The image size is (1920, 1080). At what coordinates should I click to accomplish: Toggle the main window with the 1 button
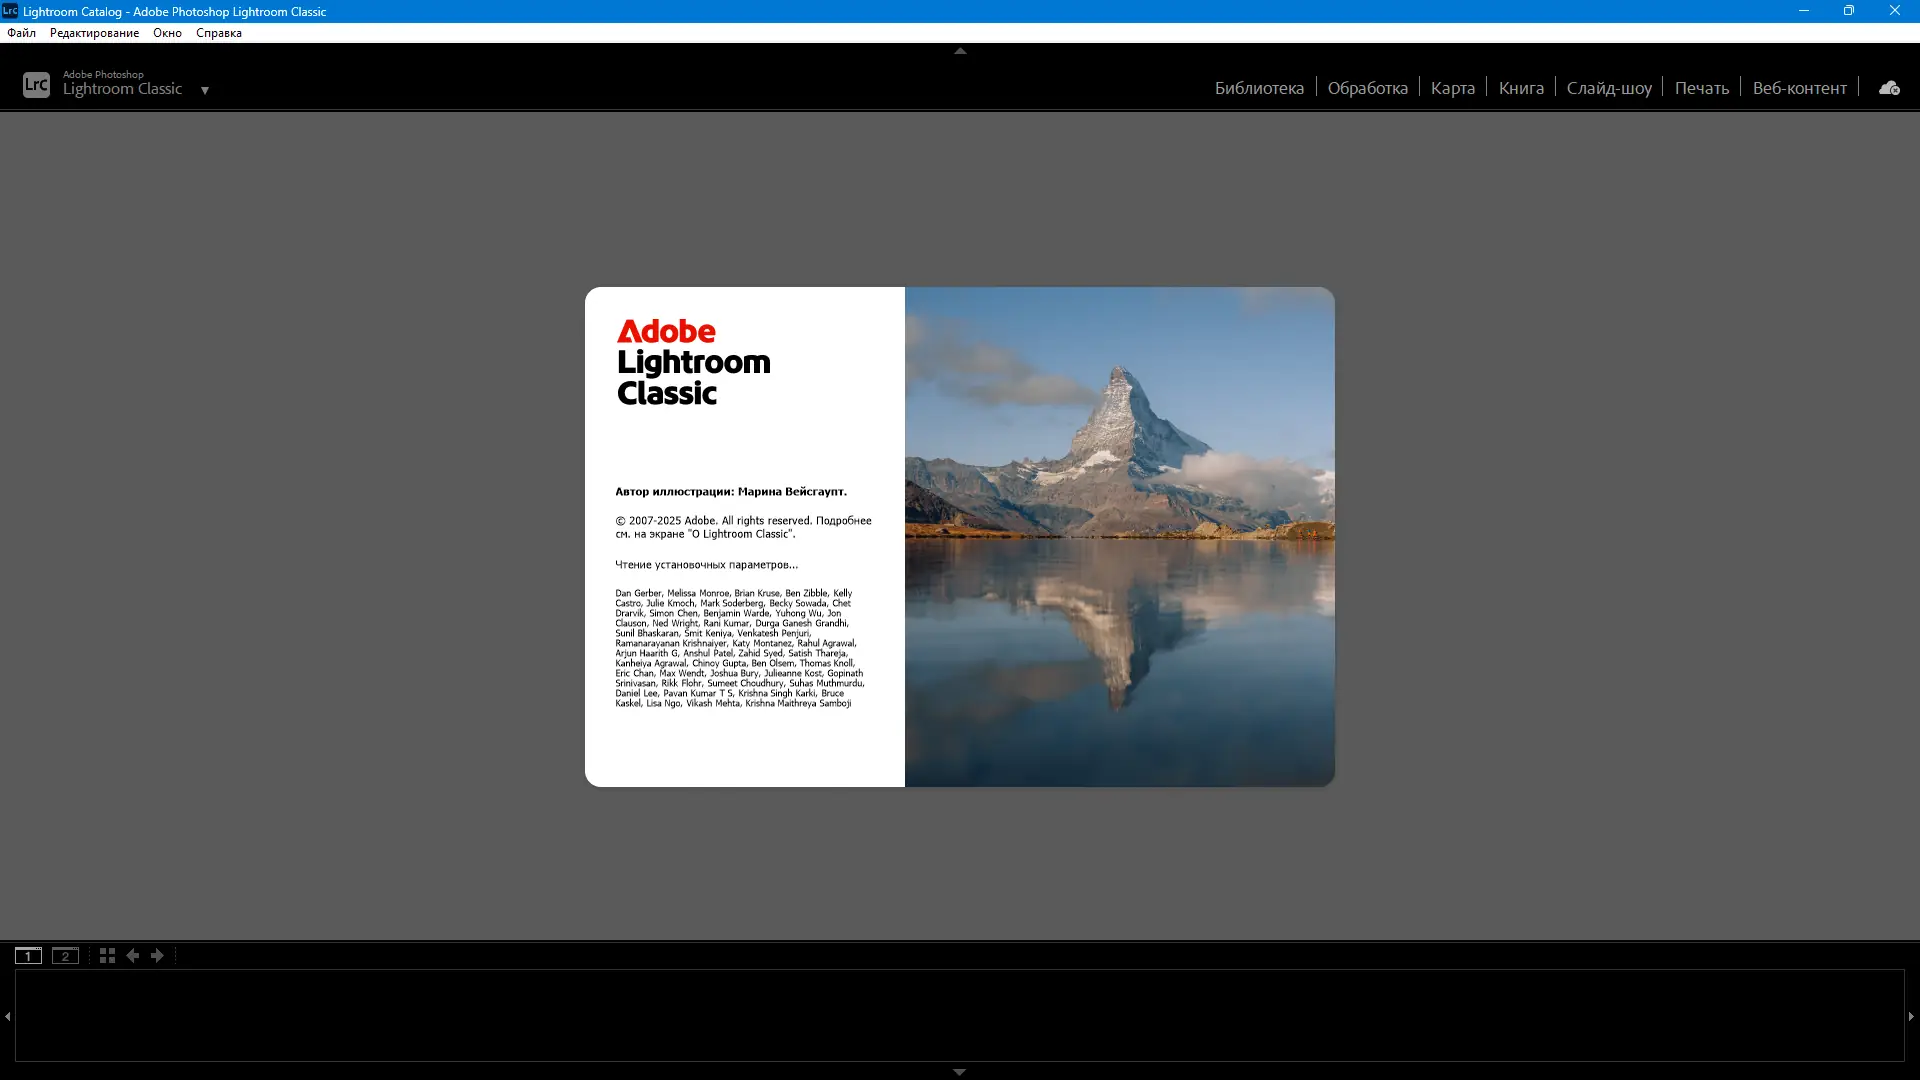(28, 956)
